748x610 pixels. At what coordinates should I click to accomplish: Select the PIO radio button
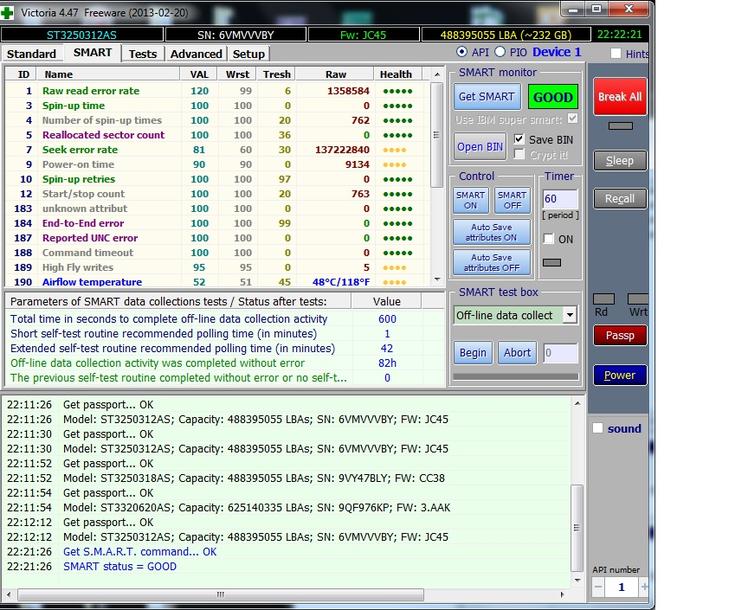499,52
